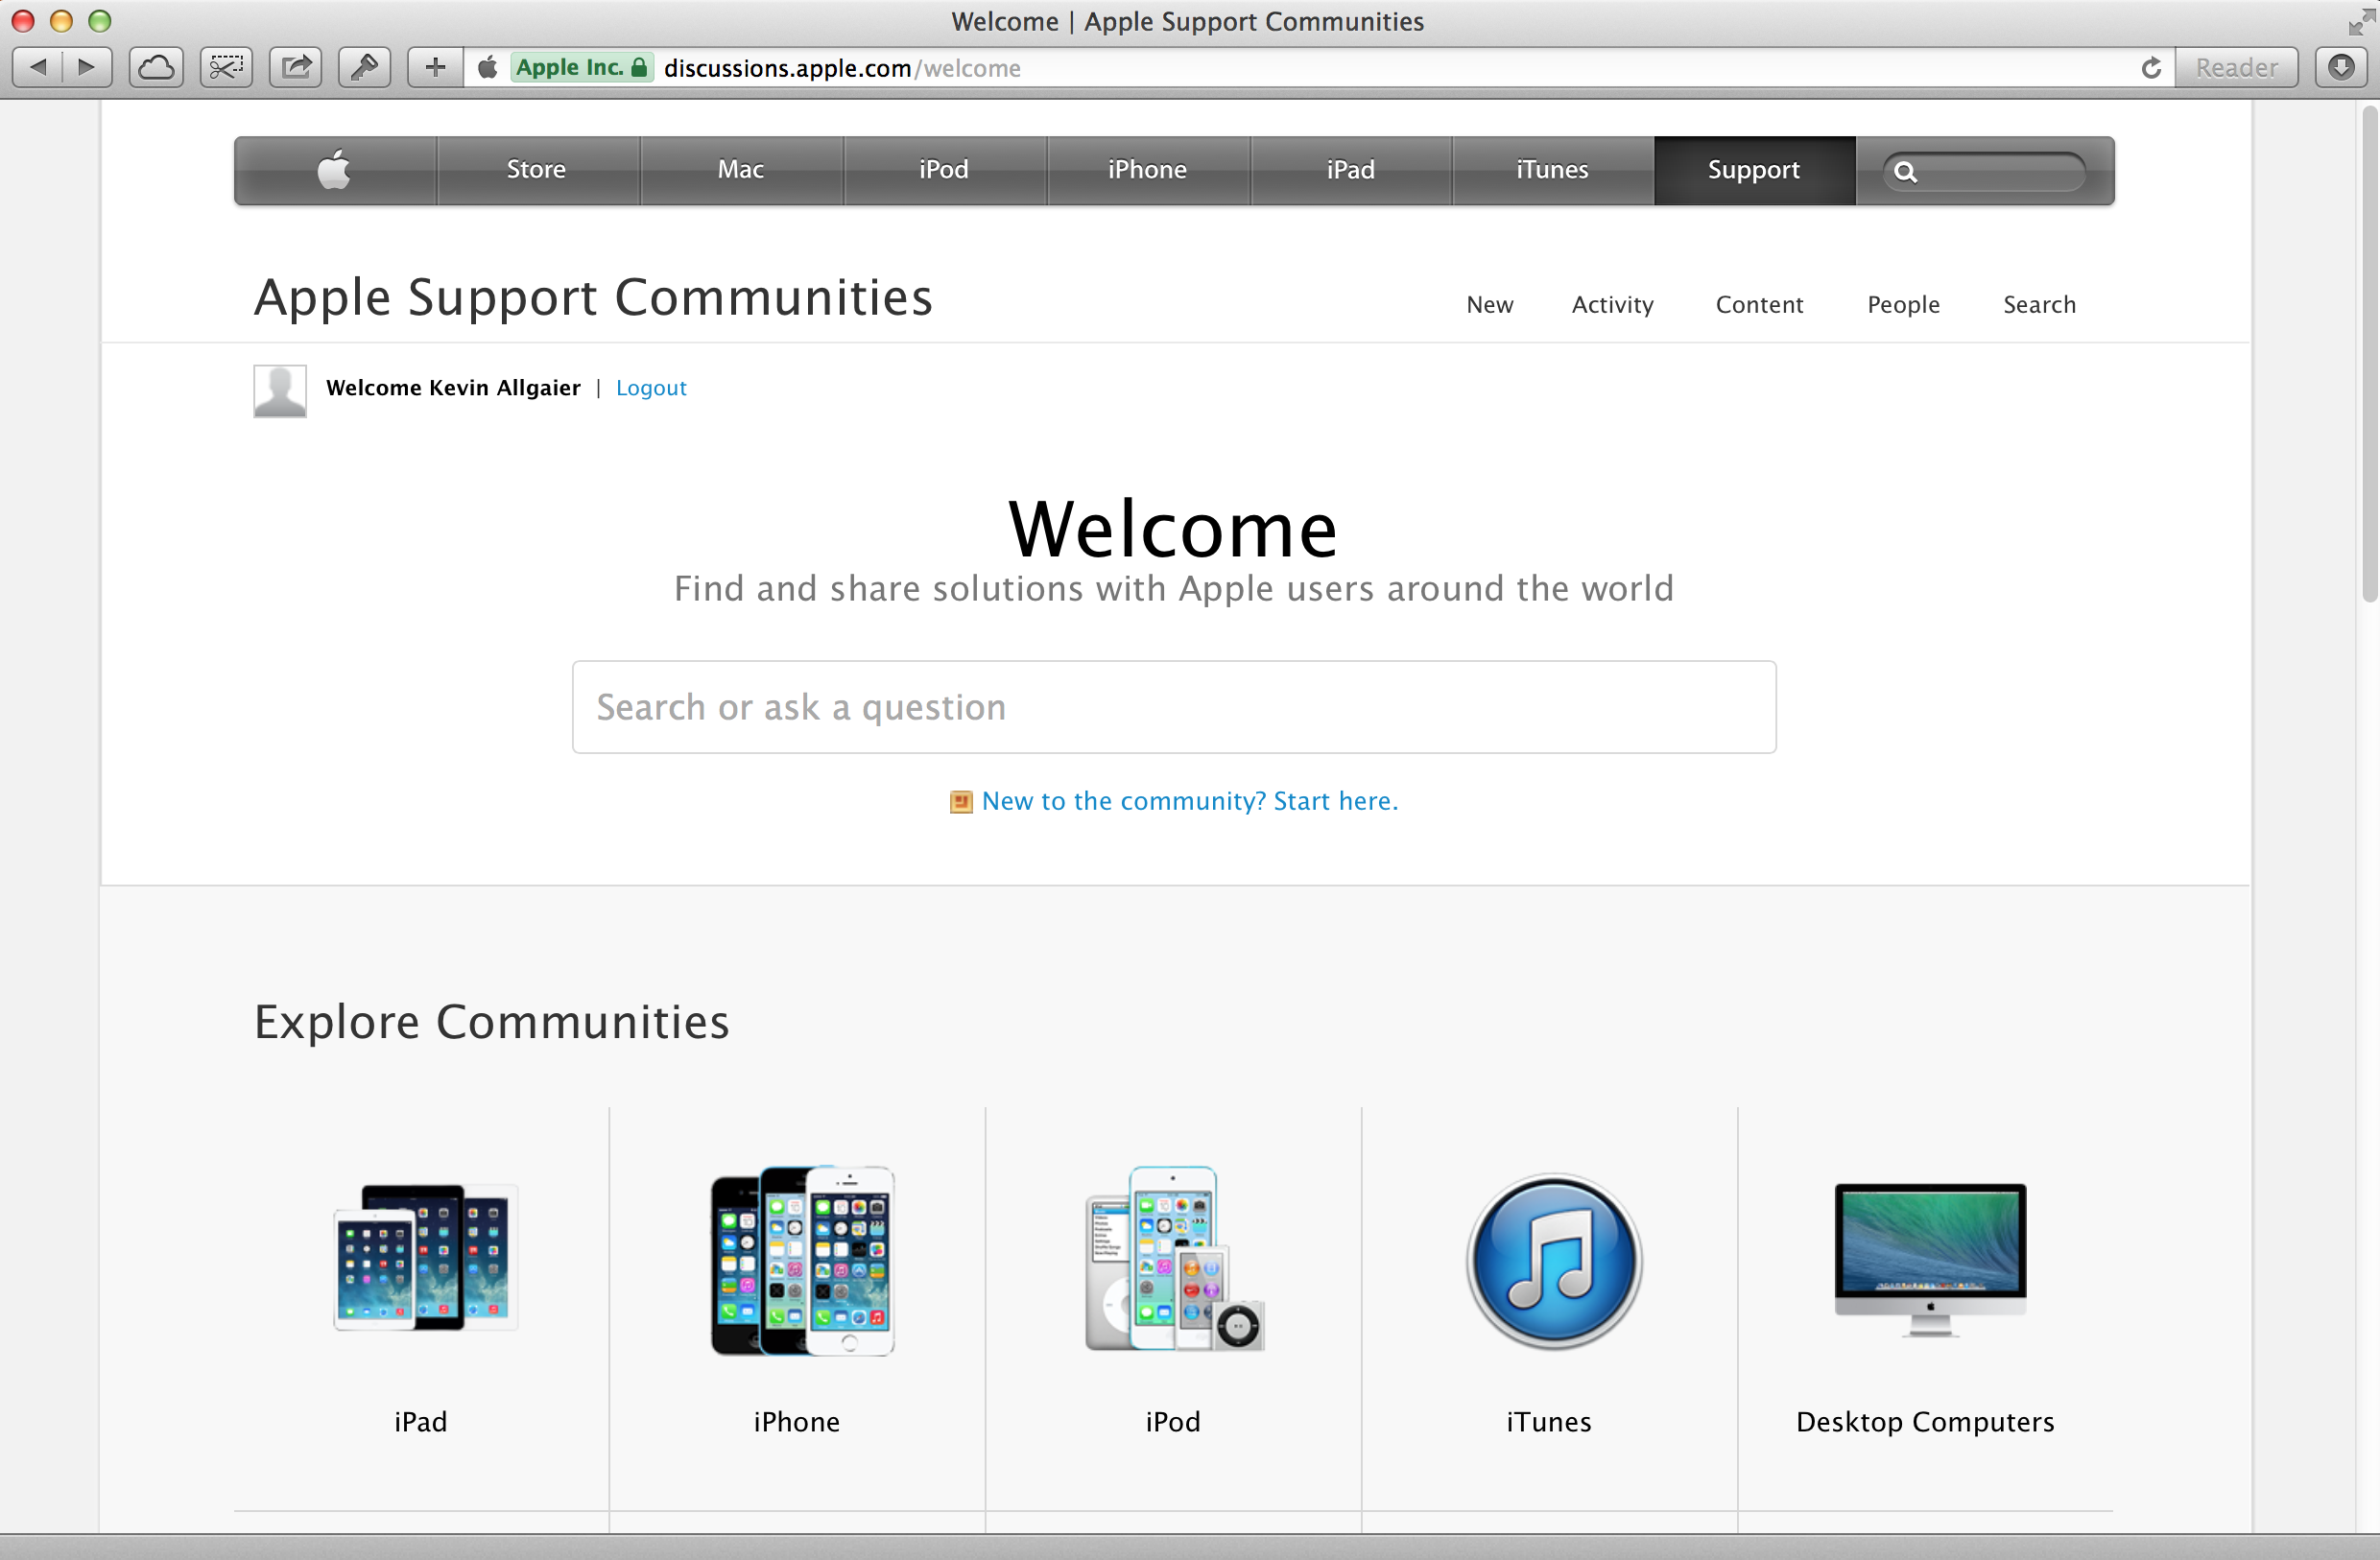The image size is (2380, 1560).
Task: Click the Apple logo in site navigation
Action: tap(334, 170)
